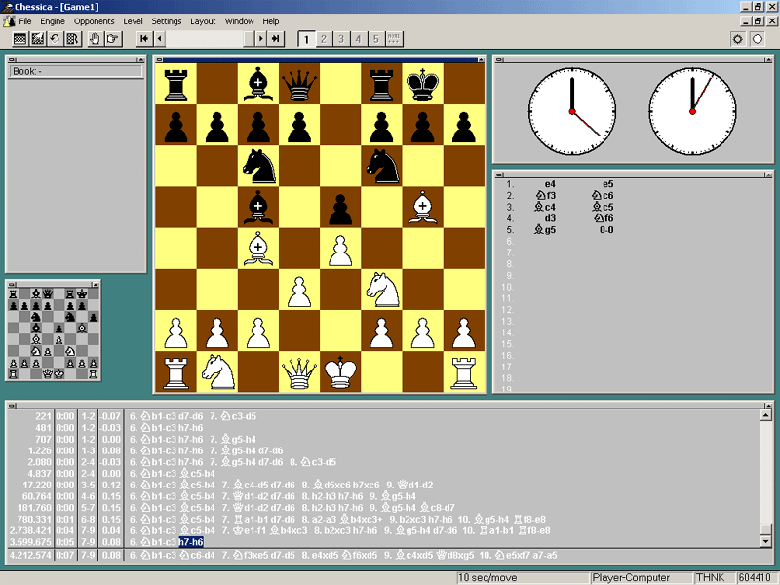Click the black sun-shaped circle toolbar icon
Image resolution: width=780 pixels, height=585 pixels.
click(x=738, y=39)
